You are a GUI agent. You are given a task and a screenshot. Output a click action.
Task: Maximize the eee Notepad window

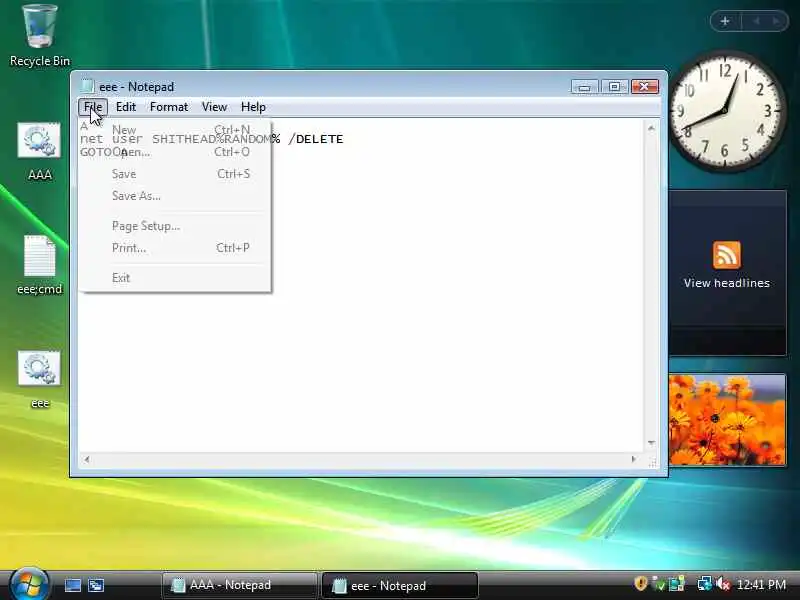614,87
